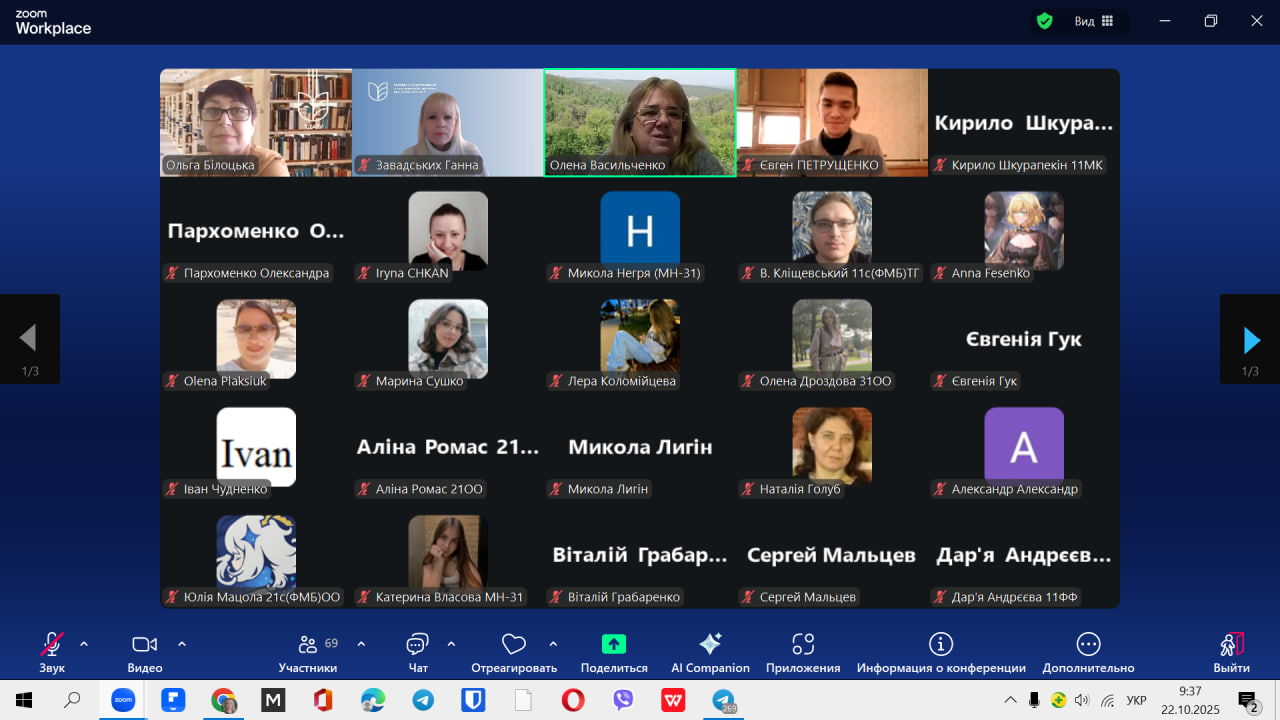This screenshot has width=1280, height=720.
Task: Open Microsoft Edge from the taskbar
Action: point(372,700)
